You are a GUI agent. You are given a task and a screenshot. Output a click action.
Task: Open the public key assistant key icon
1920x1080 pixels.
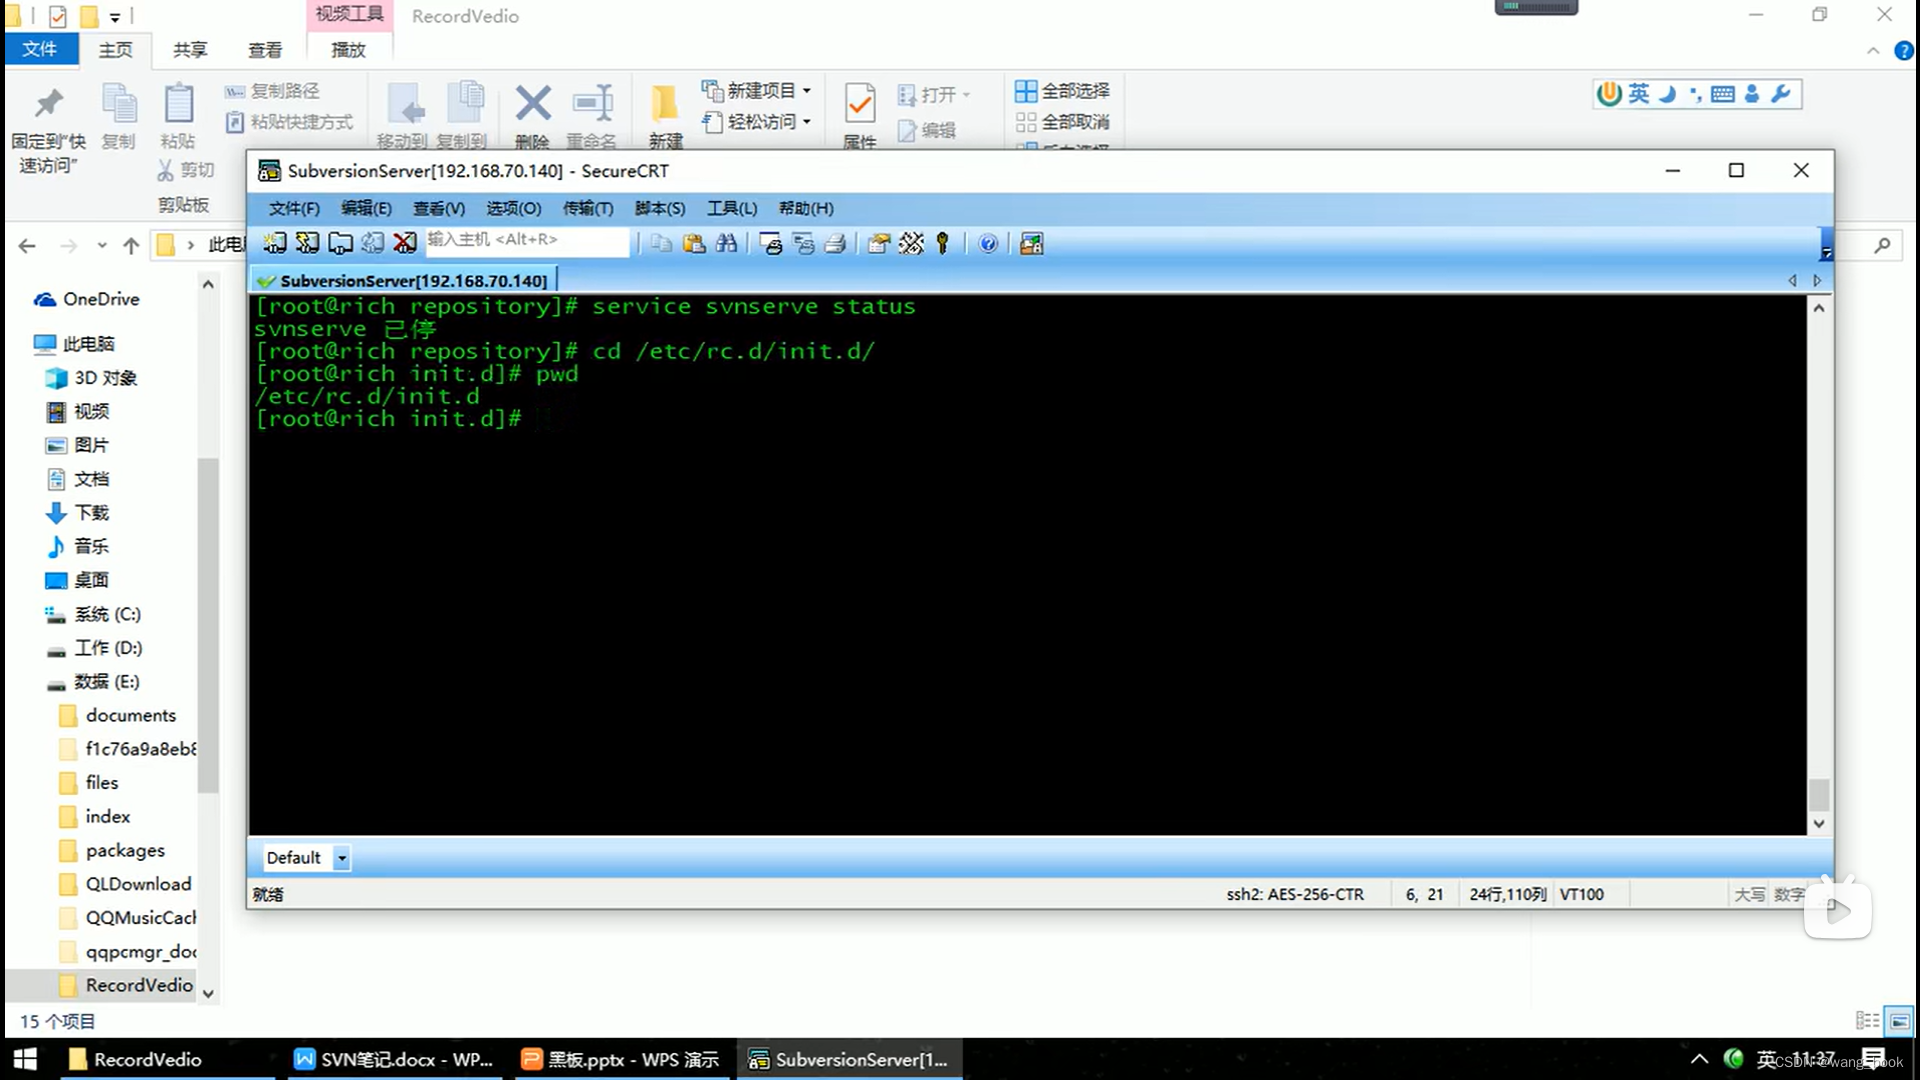point(942,243)
